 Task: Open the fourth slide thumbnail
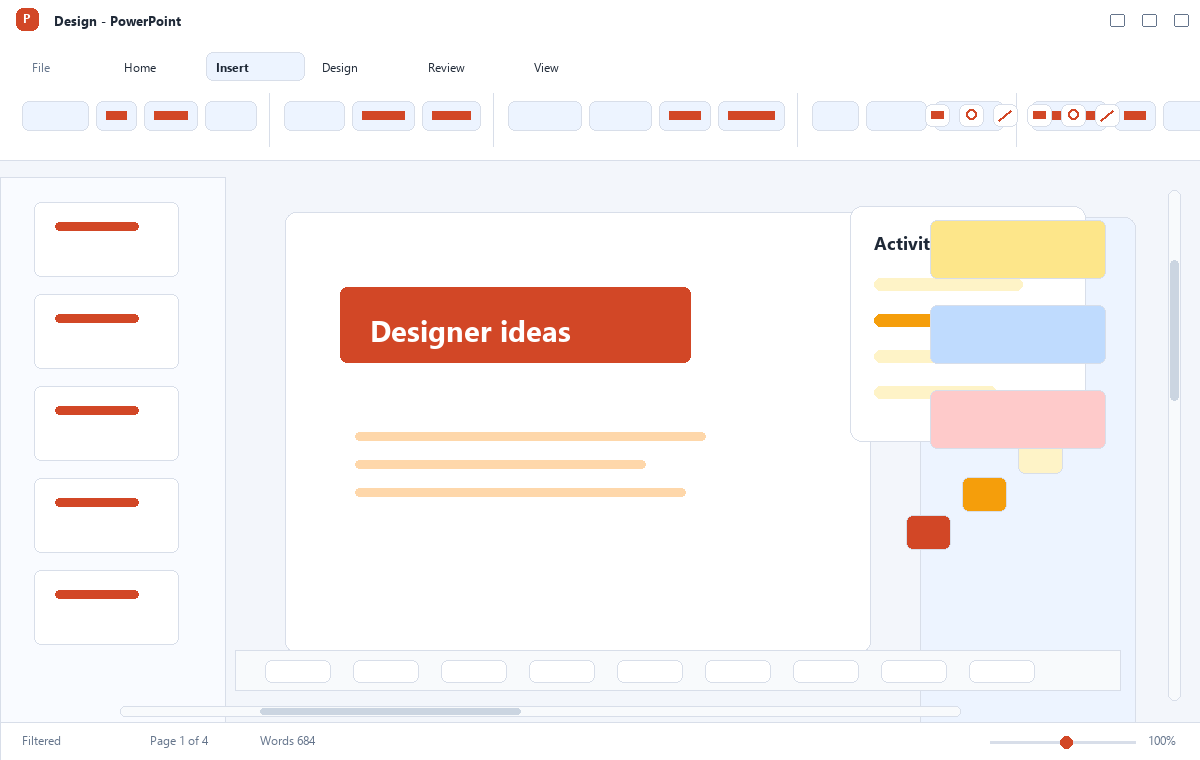pos(106,515)
